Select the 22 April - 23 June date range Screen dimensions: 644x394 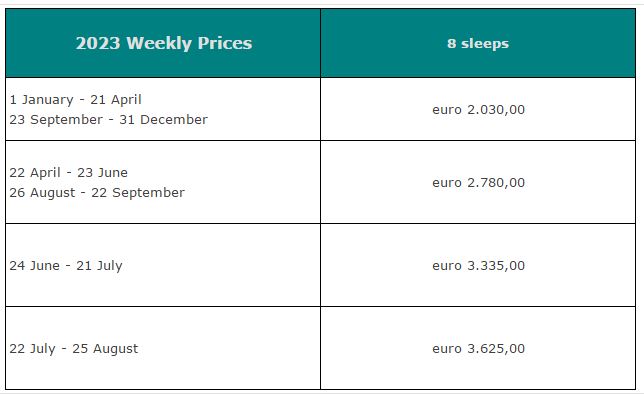[69, 173]
